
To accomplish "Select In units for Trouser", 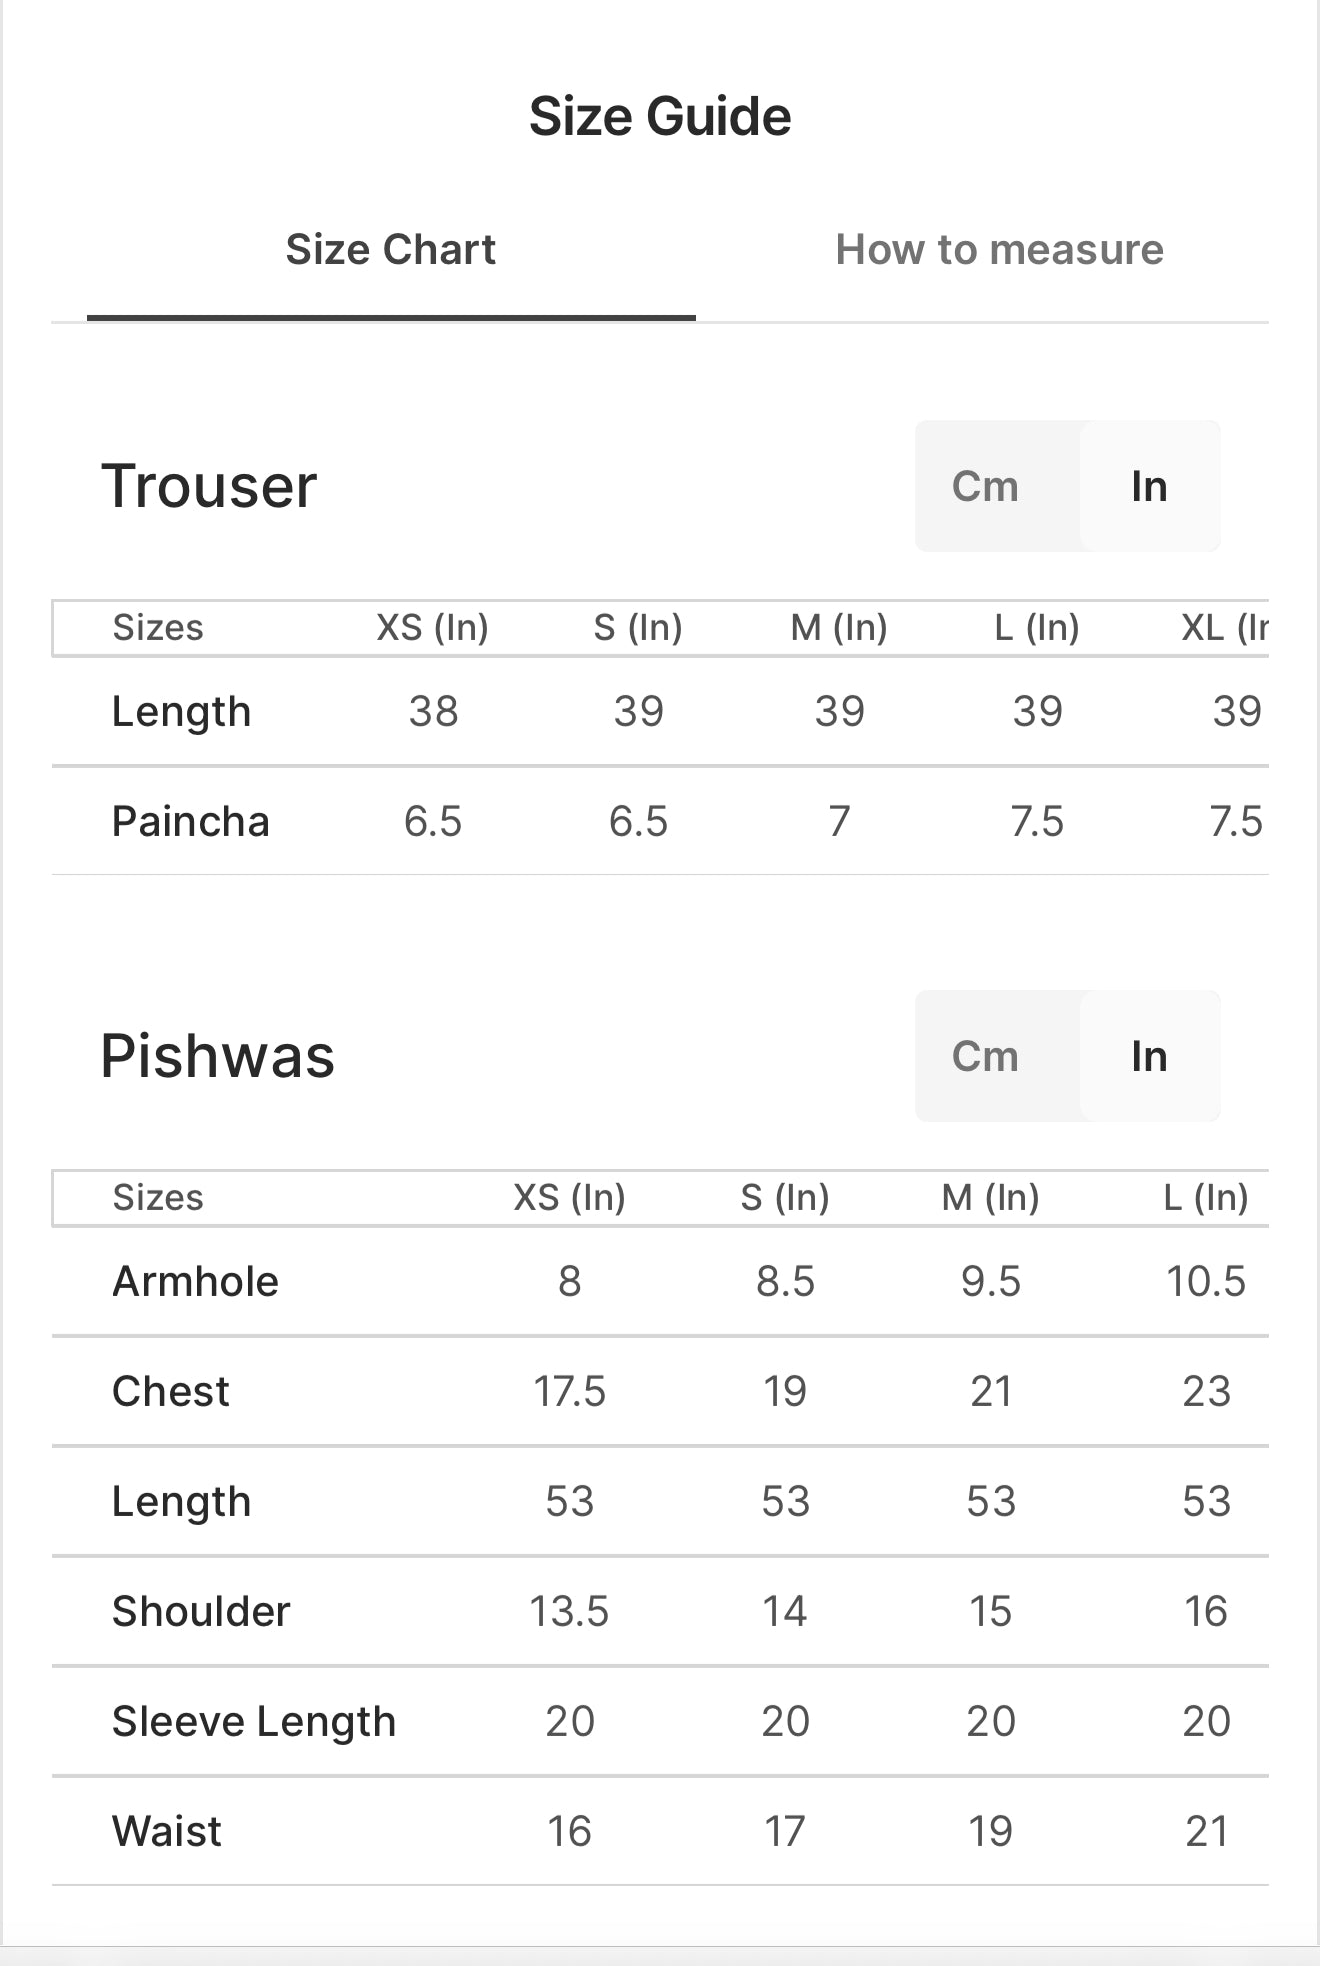I will coord(1149,486).
